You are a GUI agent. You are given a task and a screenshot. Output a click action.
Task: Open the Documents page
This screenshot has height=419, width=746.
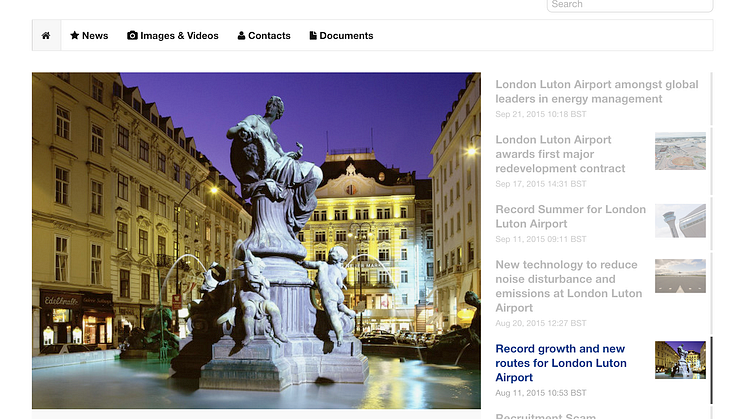(341, 36)
